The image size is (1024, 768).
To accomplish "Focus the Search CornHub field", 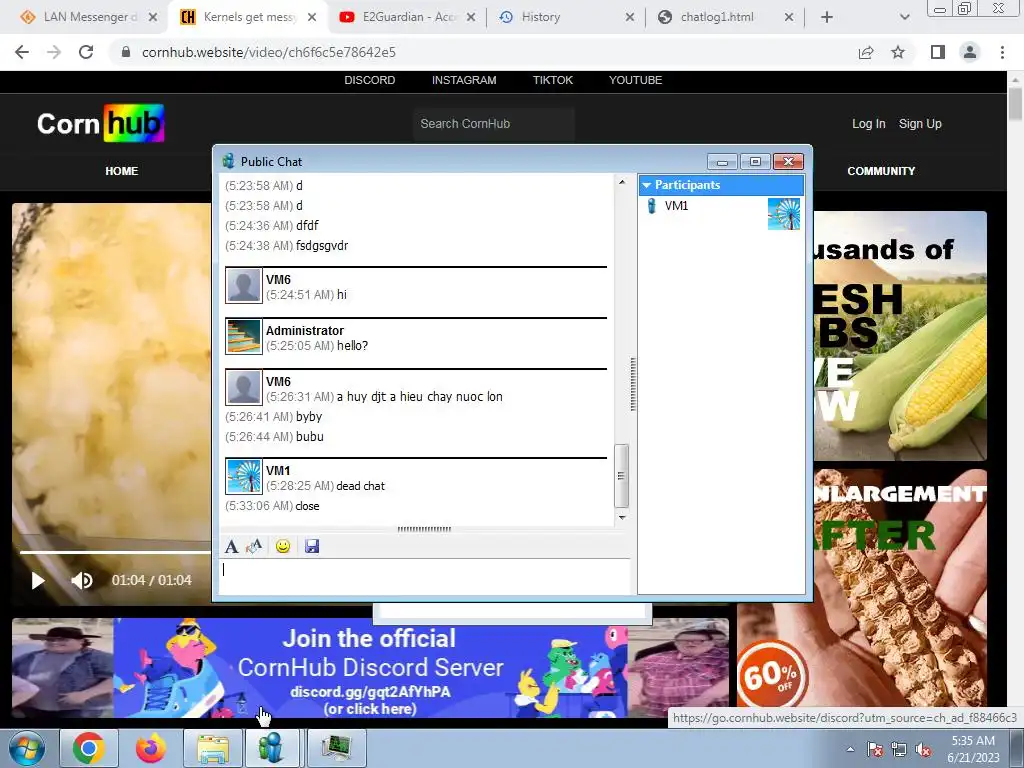I will point(494,123).
